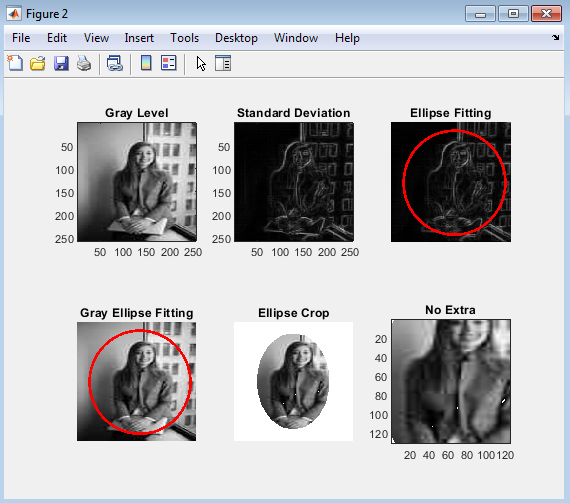This screenshot has height=503, width=570.
Task: Insert a legend using the toolbar icon
Action: click(169, 63)
